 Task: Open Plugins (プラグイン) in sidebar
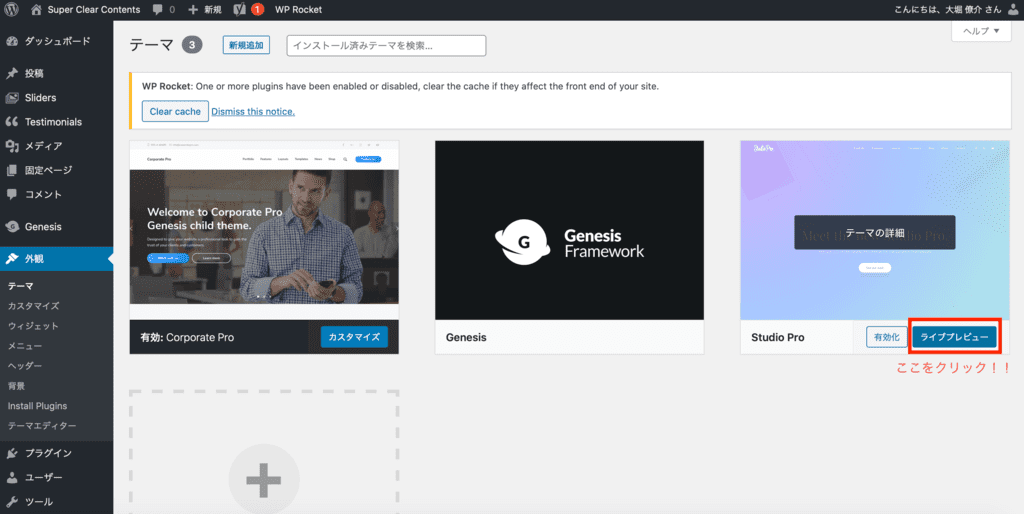point(48,453)
